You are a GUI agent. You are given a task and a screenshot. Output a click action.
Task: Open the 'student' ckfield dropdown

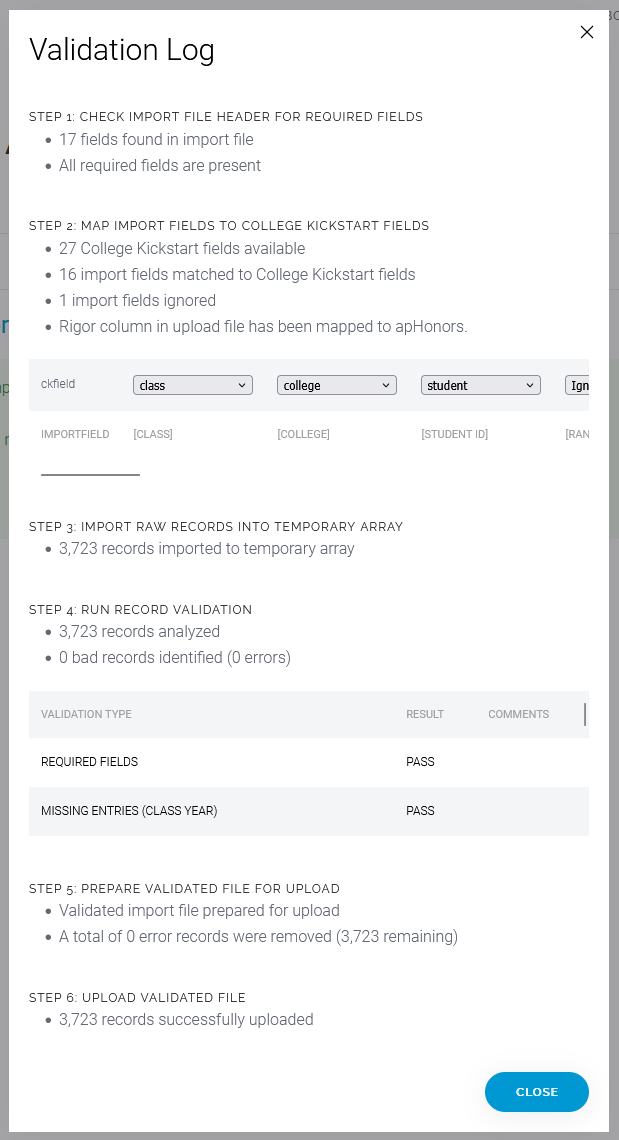[x=481, y=385]
